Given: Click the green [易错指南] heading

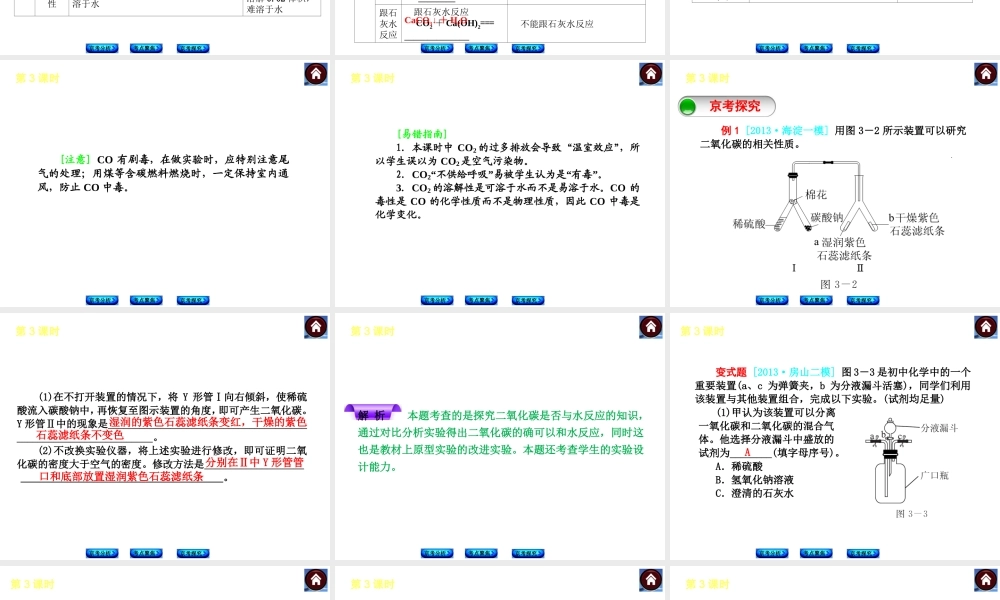Looking at the screenshot, I should [x=422, y=134].
